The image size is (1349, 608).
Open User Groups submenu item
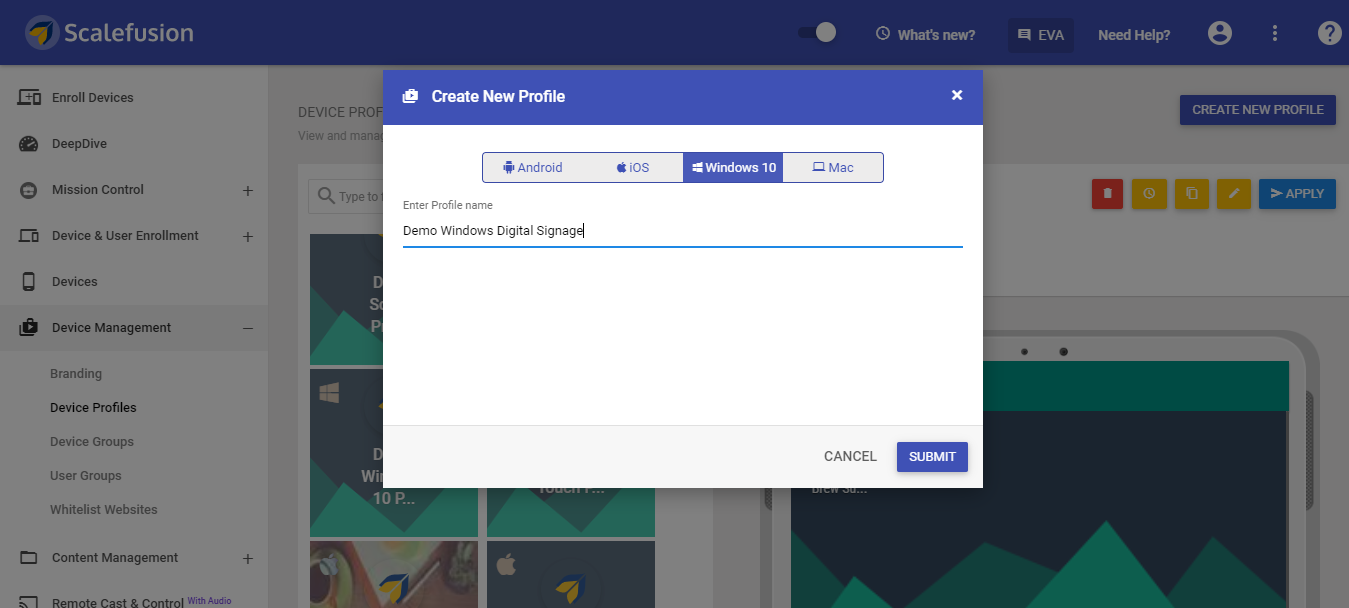[x=86, y=476]
